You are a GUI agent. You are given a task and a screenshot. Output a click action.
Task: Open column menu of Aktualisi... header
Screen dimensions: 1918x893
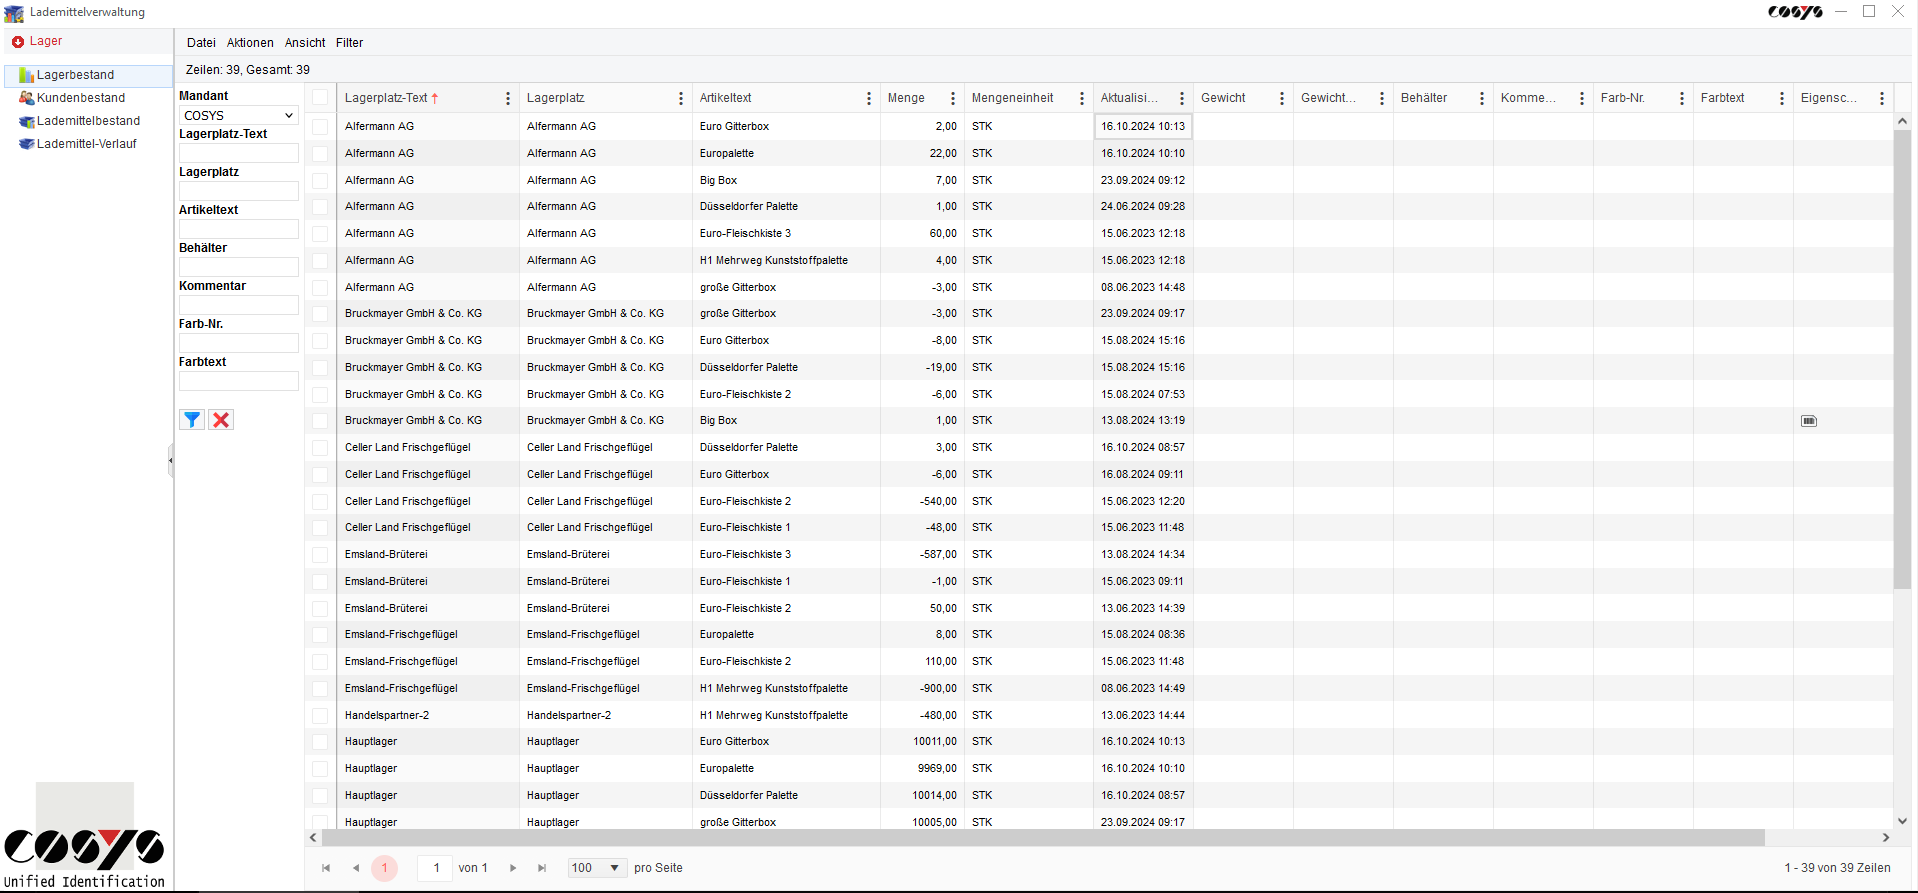(1182, 98)
